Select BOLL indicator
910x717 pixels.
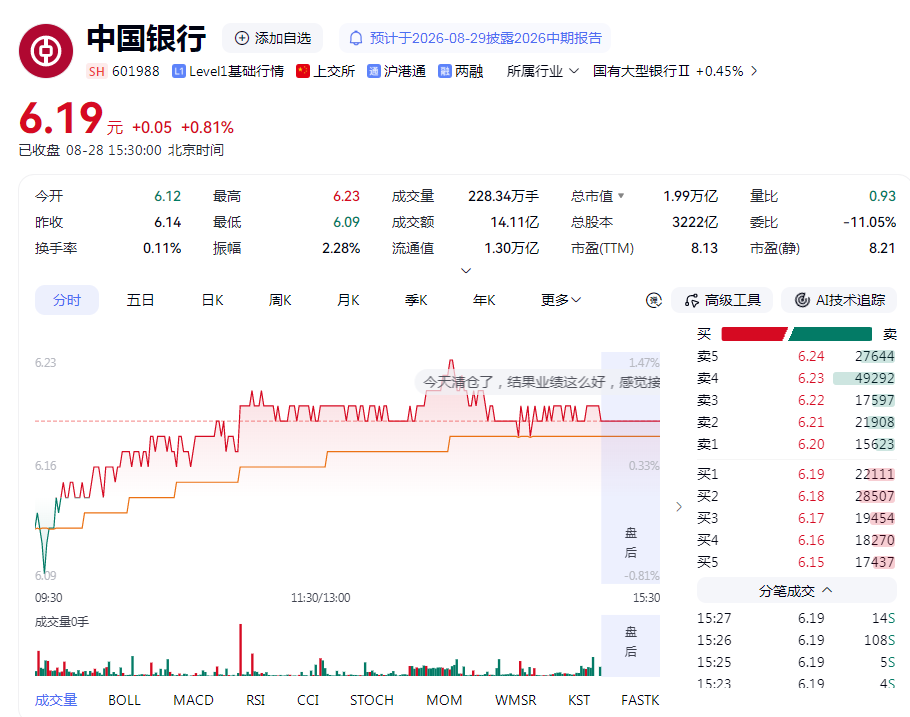124,700
